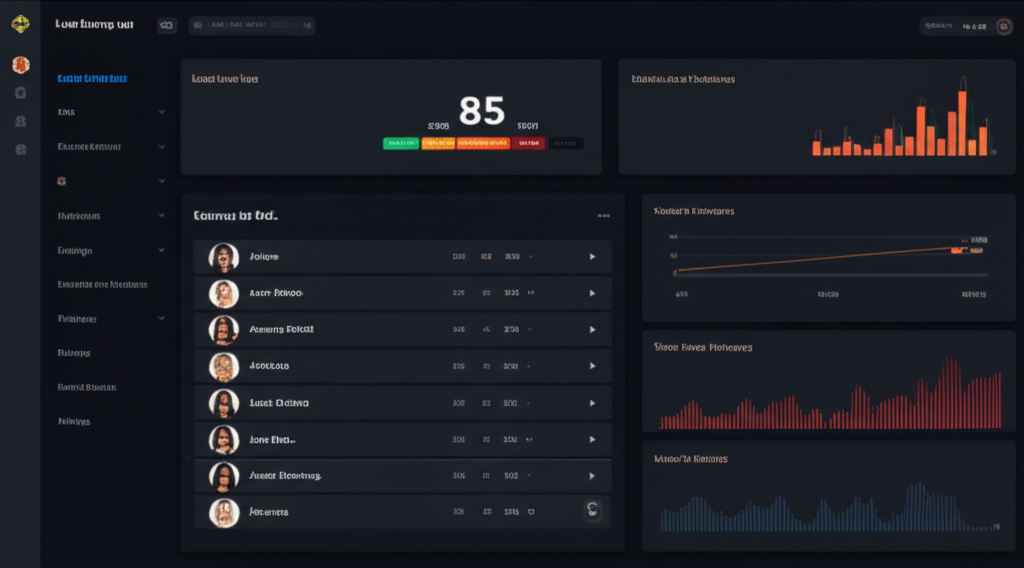Screen dimensions: 1024x568
Task: Expand the first sidebar menu chevron
Action: tap(161, 112)
